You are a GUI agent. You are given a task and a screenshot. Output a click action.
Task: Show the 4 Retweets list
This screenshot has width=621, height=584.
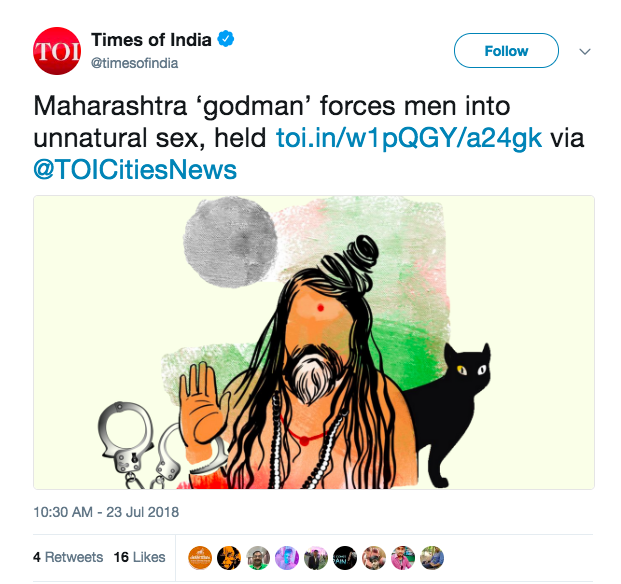[x=68, y=557]
